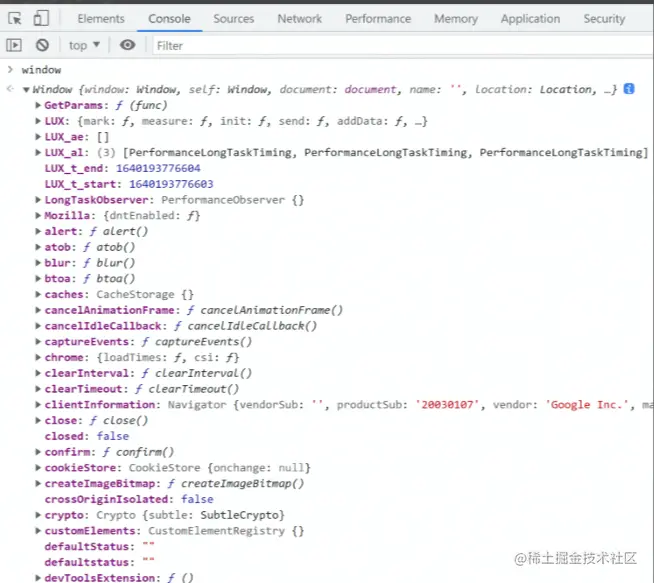
Task: Expand the alert function
Action: (x=38, y=231)
